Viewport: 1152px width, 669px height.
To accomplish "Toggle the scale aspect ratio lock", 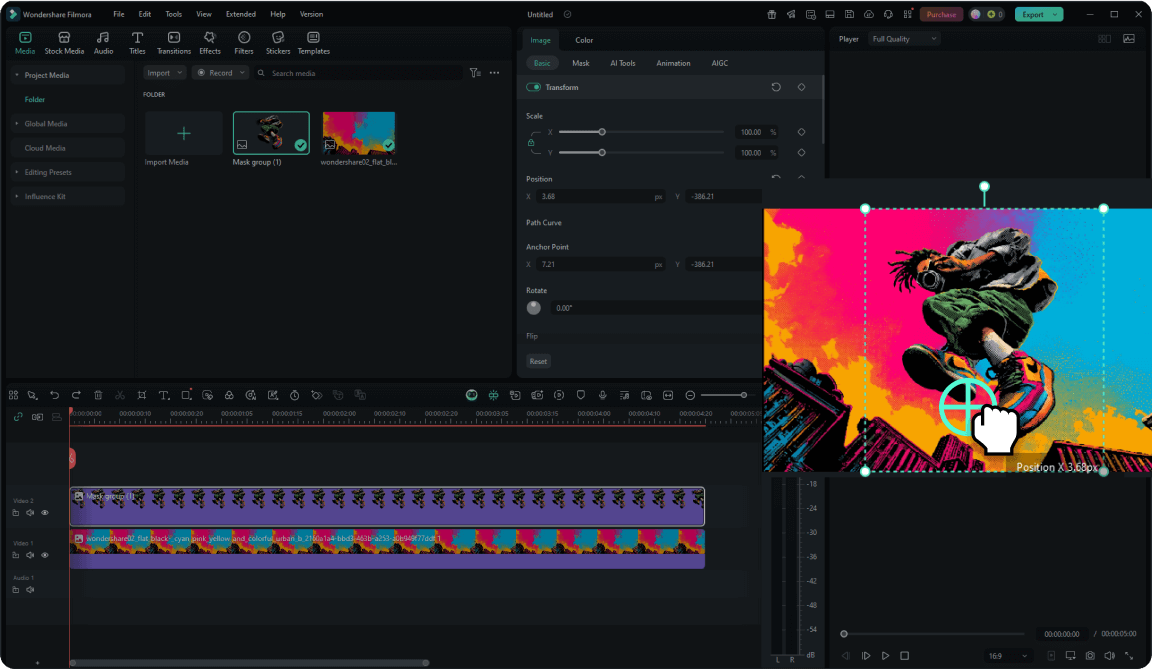I will [531, 142].
